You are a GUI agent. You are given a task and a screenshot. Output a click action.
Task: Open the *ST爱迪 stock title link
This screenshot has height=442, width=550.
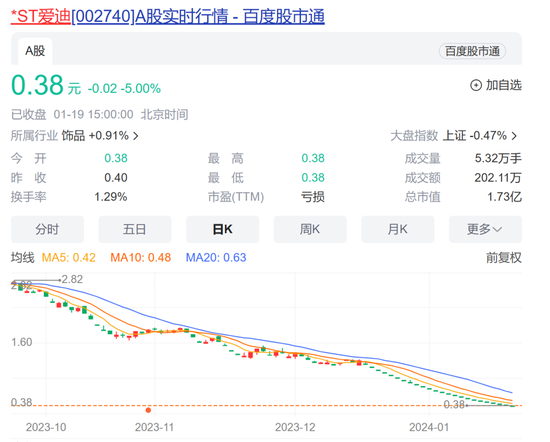click(168, 16)
